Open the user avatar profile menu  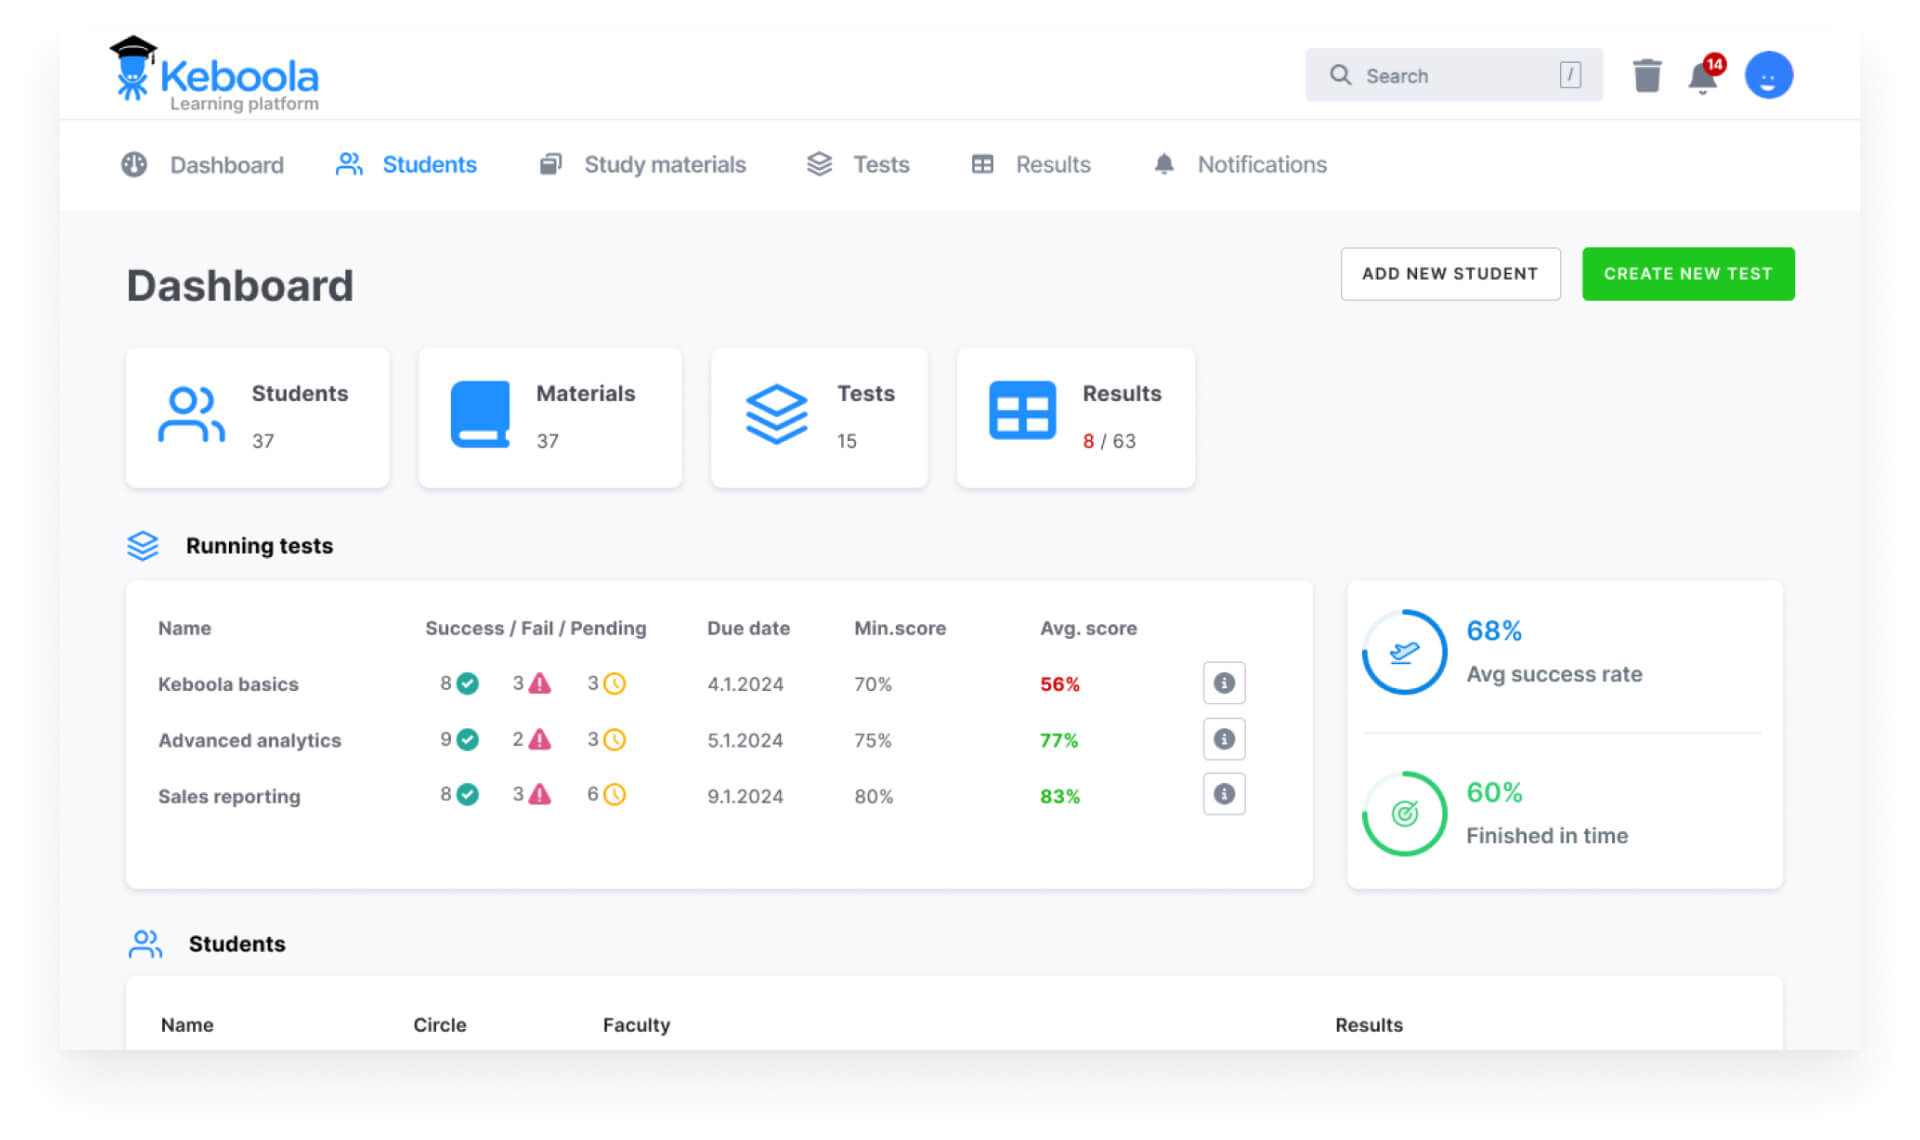tap(1768, 75)
